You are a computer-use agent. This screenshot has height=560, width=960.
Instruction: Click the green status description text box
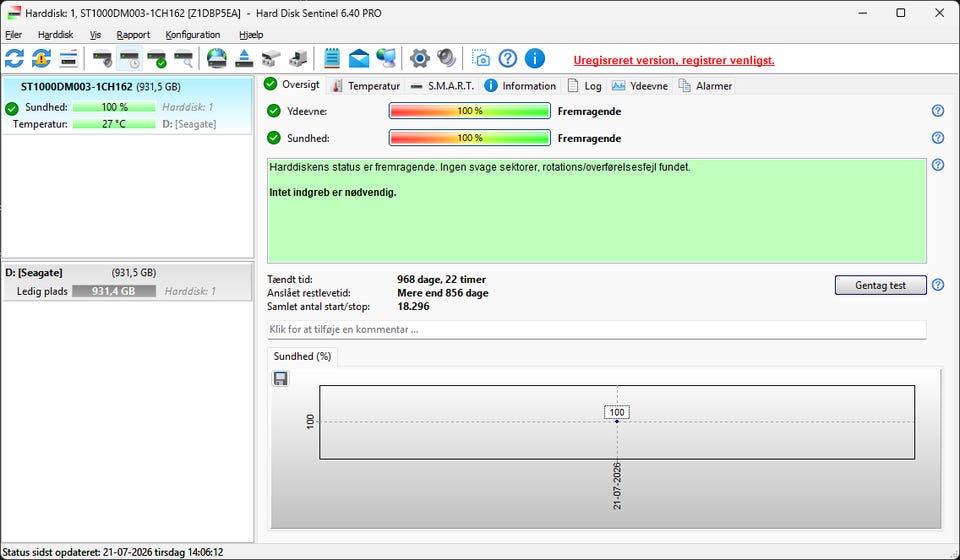(x=597, y=211)
